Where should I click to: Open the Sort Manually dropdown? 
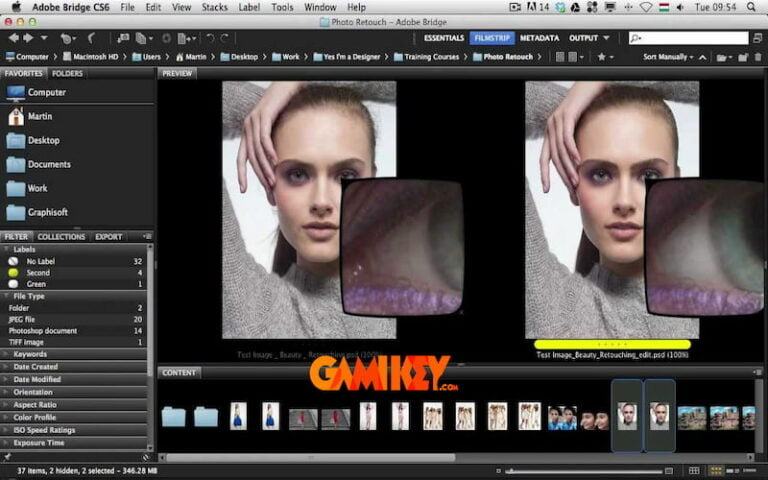[x=668, y=57]
